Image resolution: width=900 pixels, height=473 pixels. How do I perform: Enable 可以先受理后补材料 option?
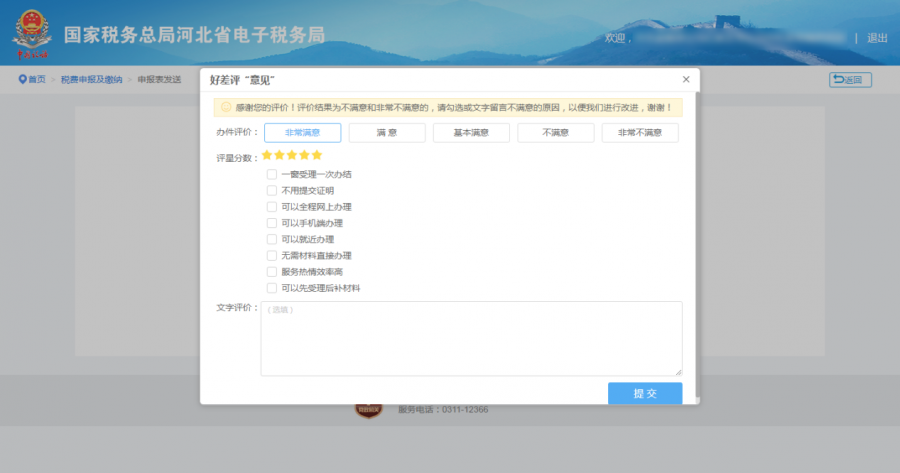tap(272, 288)
